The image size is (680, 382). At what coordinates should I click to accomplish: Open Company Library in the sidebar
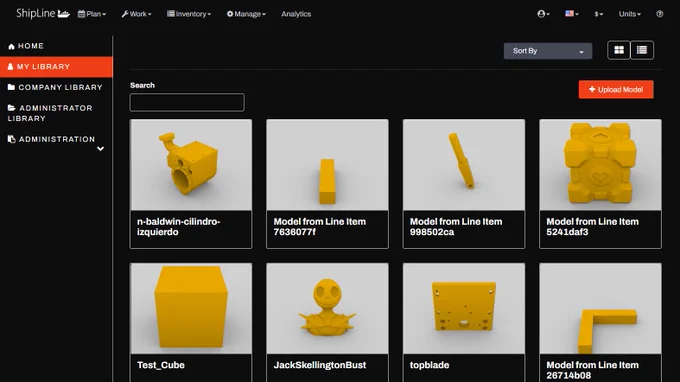coord(55,87)
